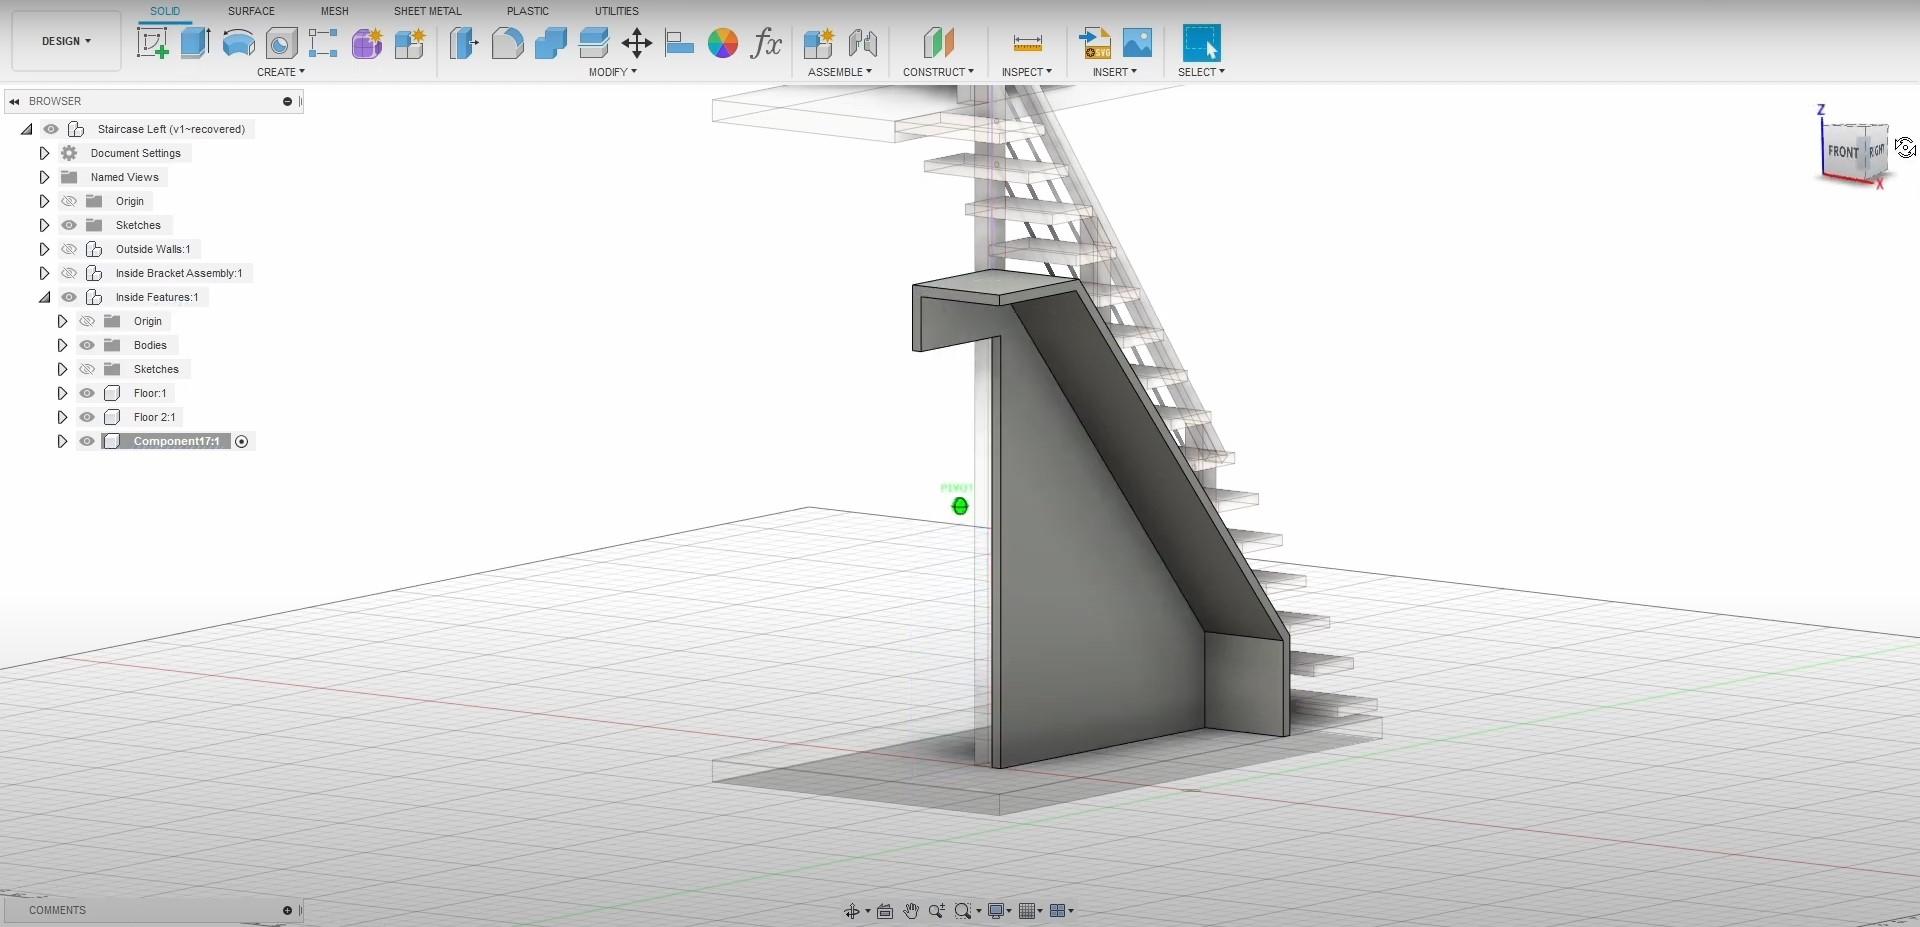Select the SOLID tab
1920x927 pixels.
(165, 11)
